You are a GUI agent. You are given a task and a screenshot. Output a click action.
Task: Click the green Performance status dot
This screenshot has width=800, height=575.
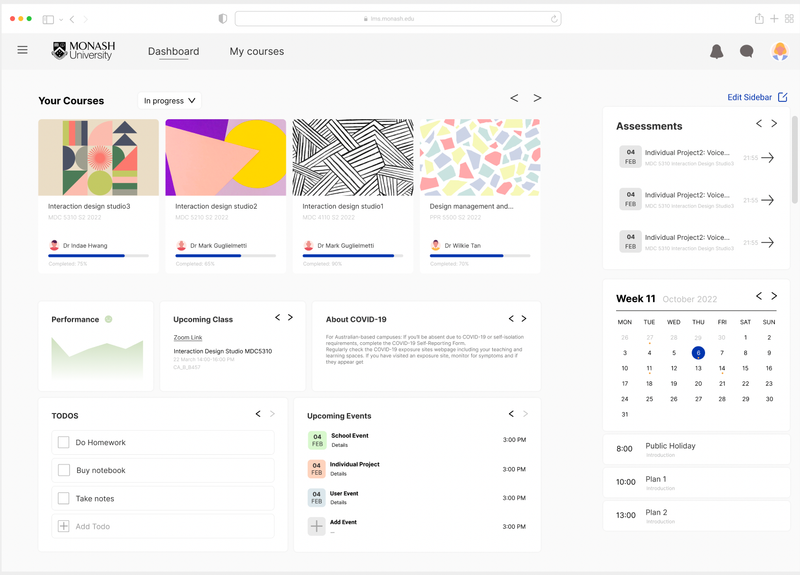(x=108, y=319)
